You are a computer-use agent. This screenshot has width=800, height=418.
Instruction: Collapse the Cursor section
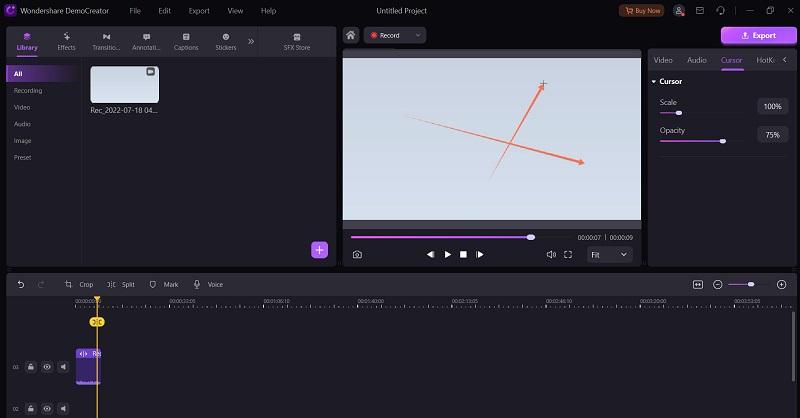pyautogui.click(x=654, y=82)
